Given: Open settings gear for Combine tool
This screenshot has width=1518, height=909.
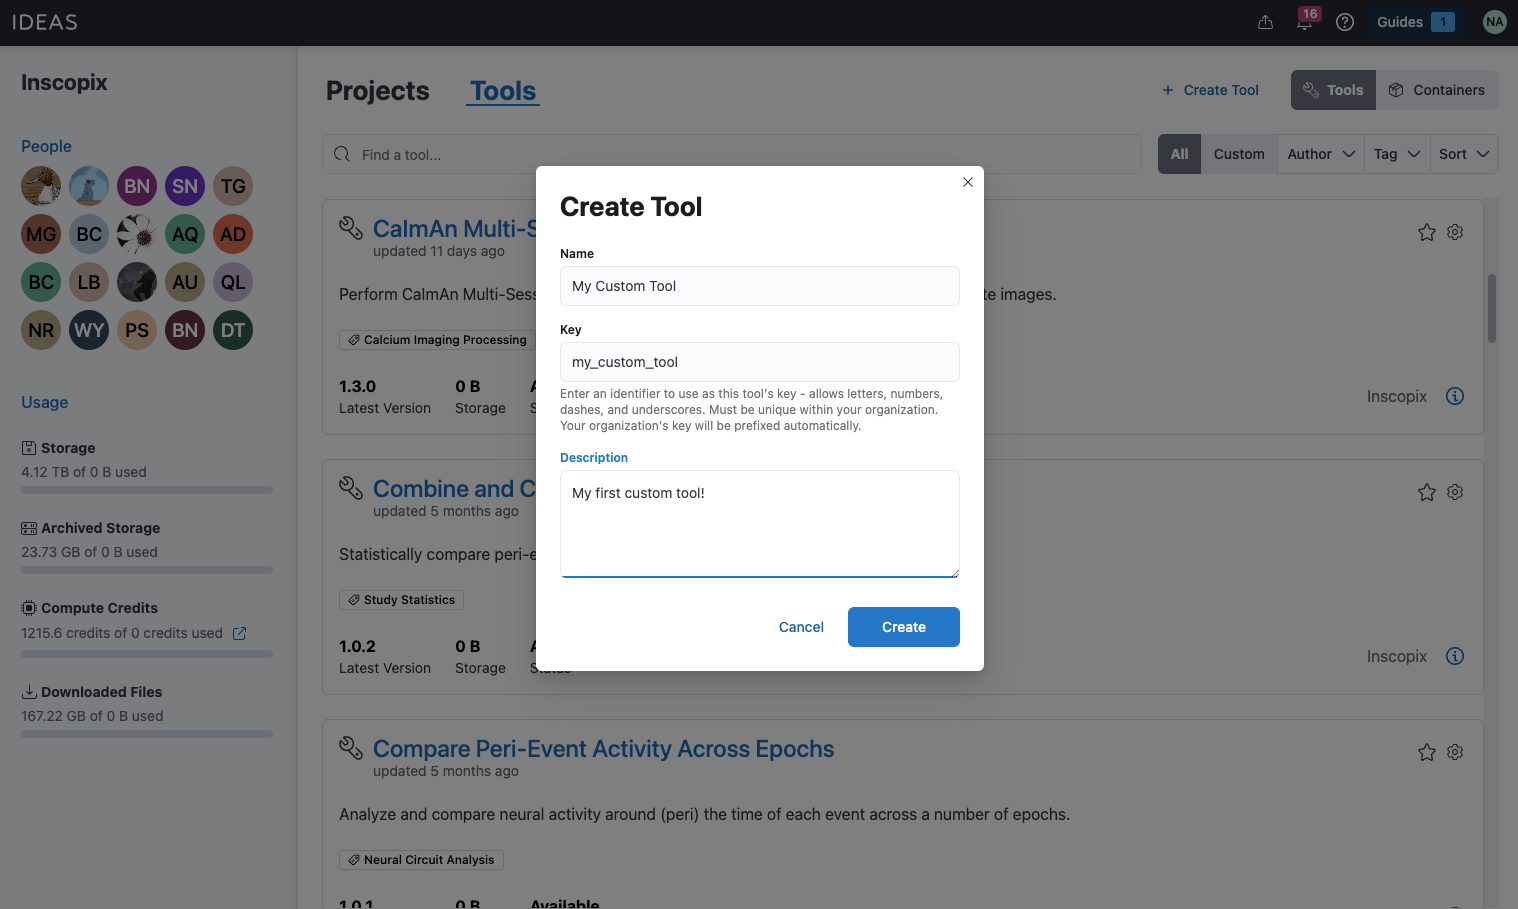Looking at the screenshot, I should (x=1455, y=492).
